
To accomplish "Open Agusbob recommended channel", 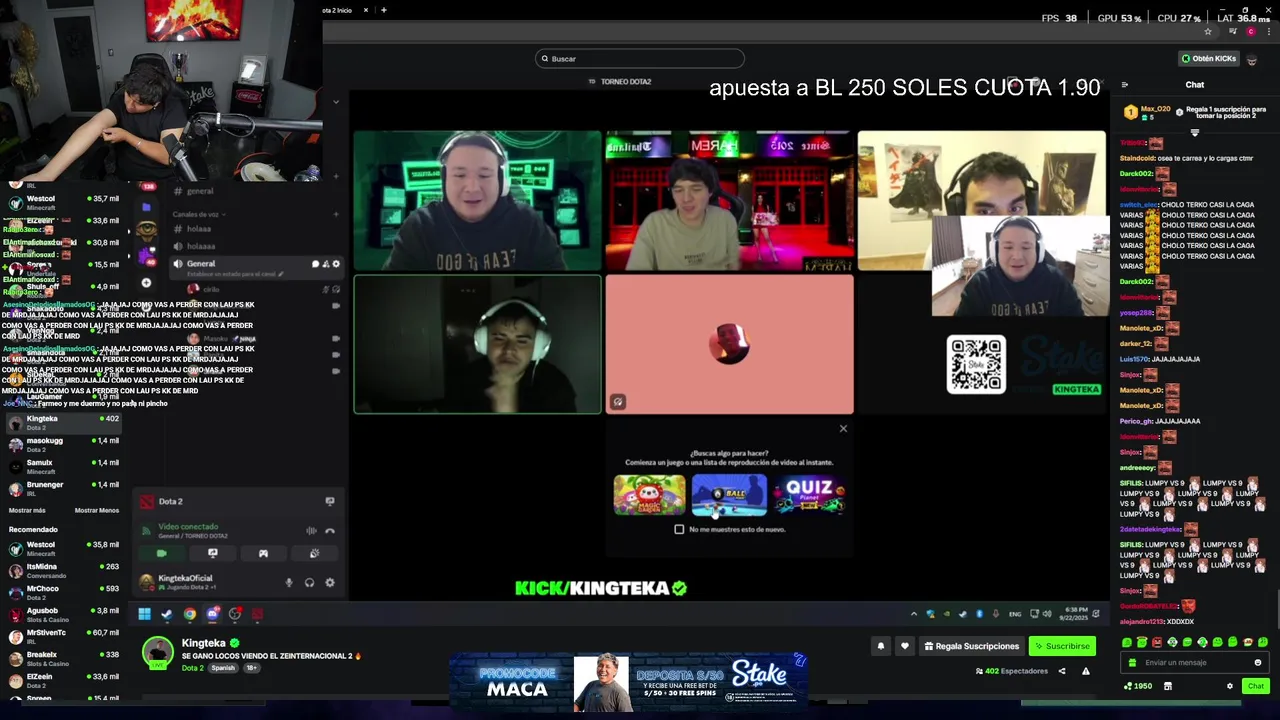I will coord(64,614).
